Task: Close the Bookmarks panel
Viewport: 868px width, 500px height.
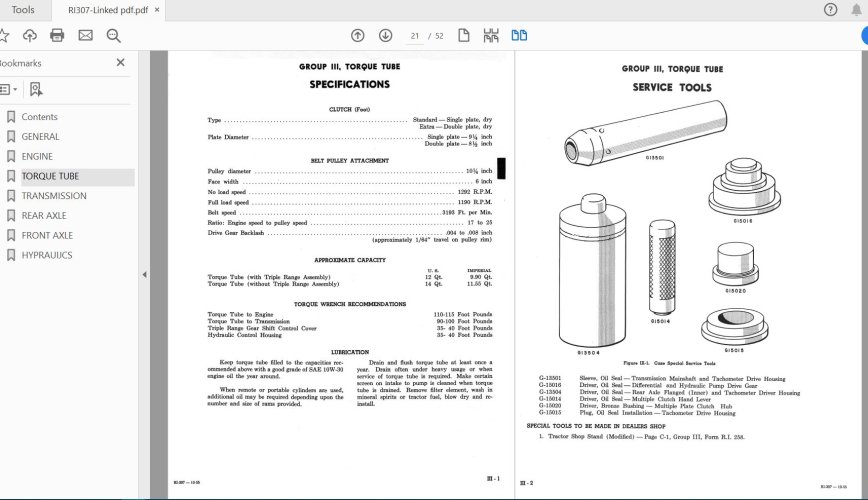Action: (121, 62)
